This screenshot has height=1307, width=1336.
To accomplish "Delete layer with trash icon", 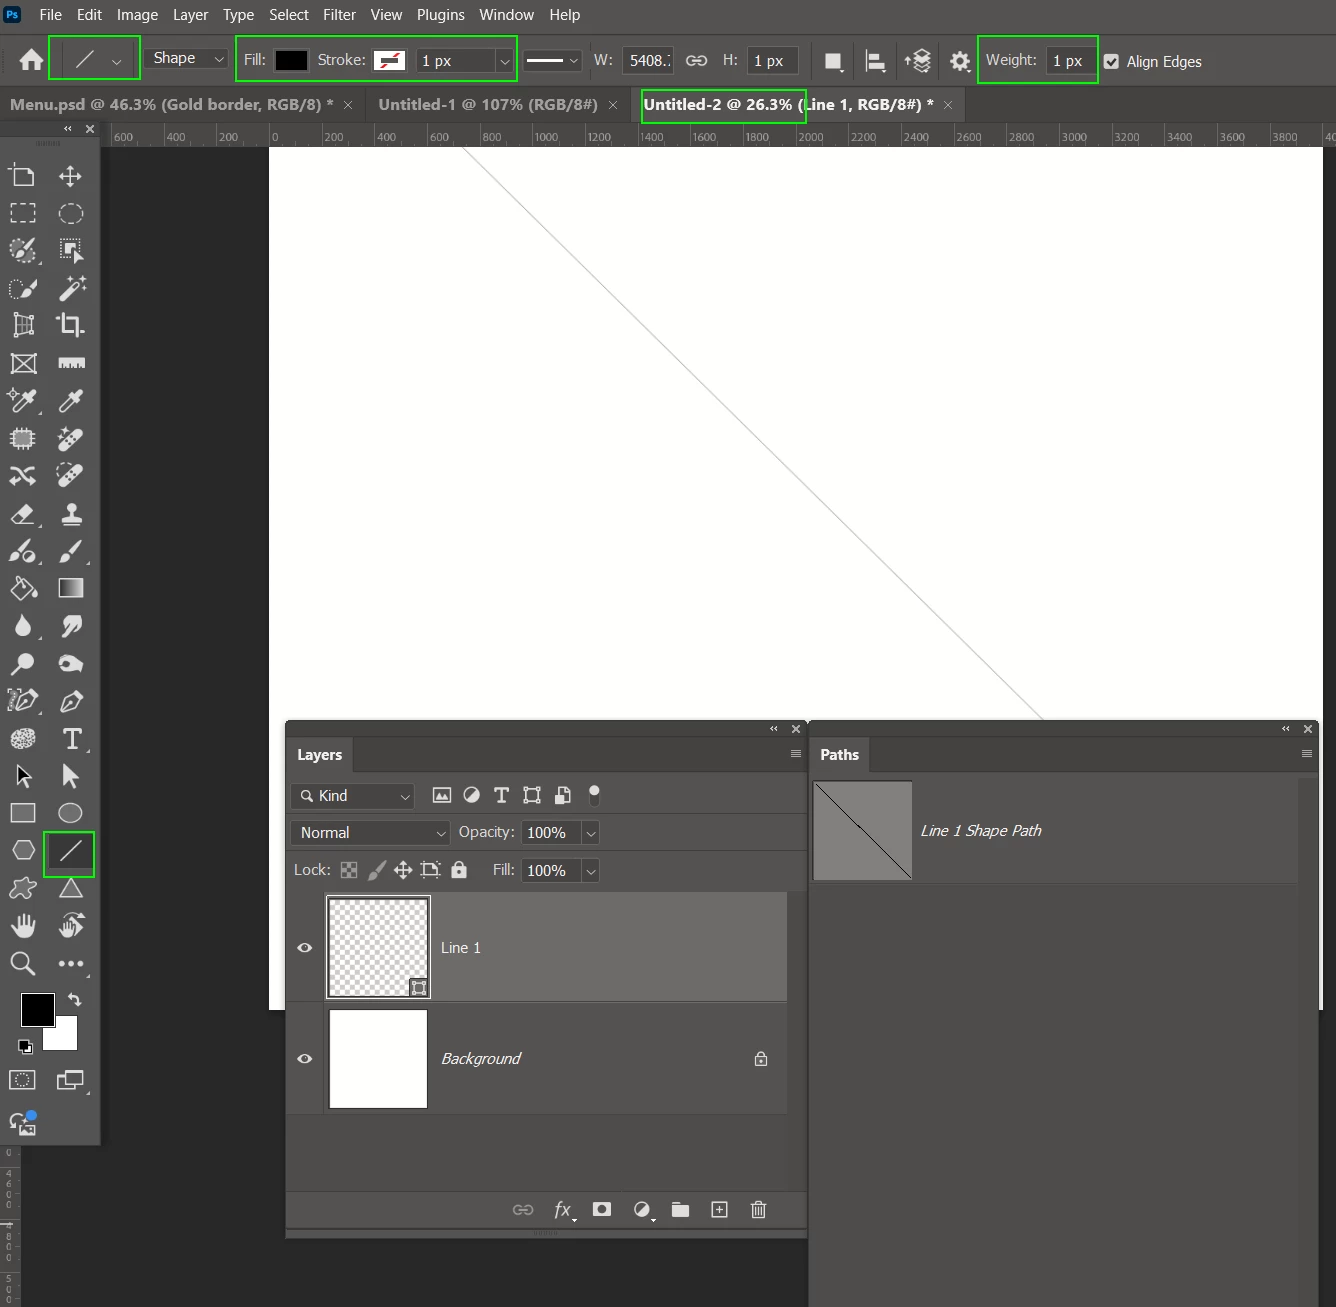I will [758, 1210].
